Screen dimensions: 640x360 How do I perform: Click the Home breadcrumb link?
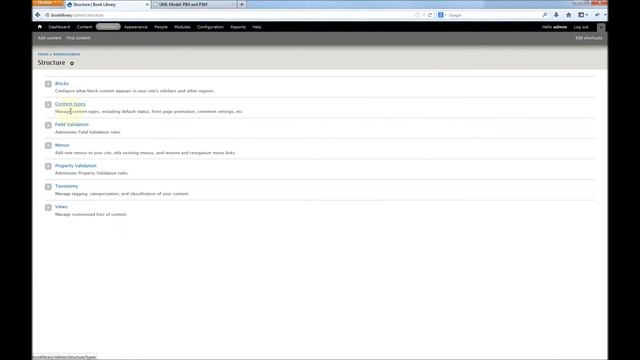(43, 54)
